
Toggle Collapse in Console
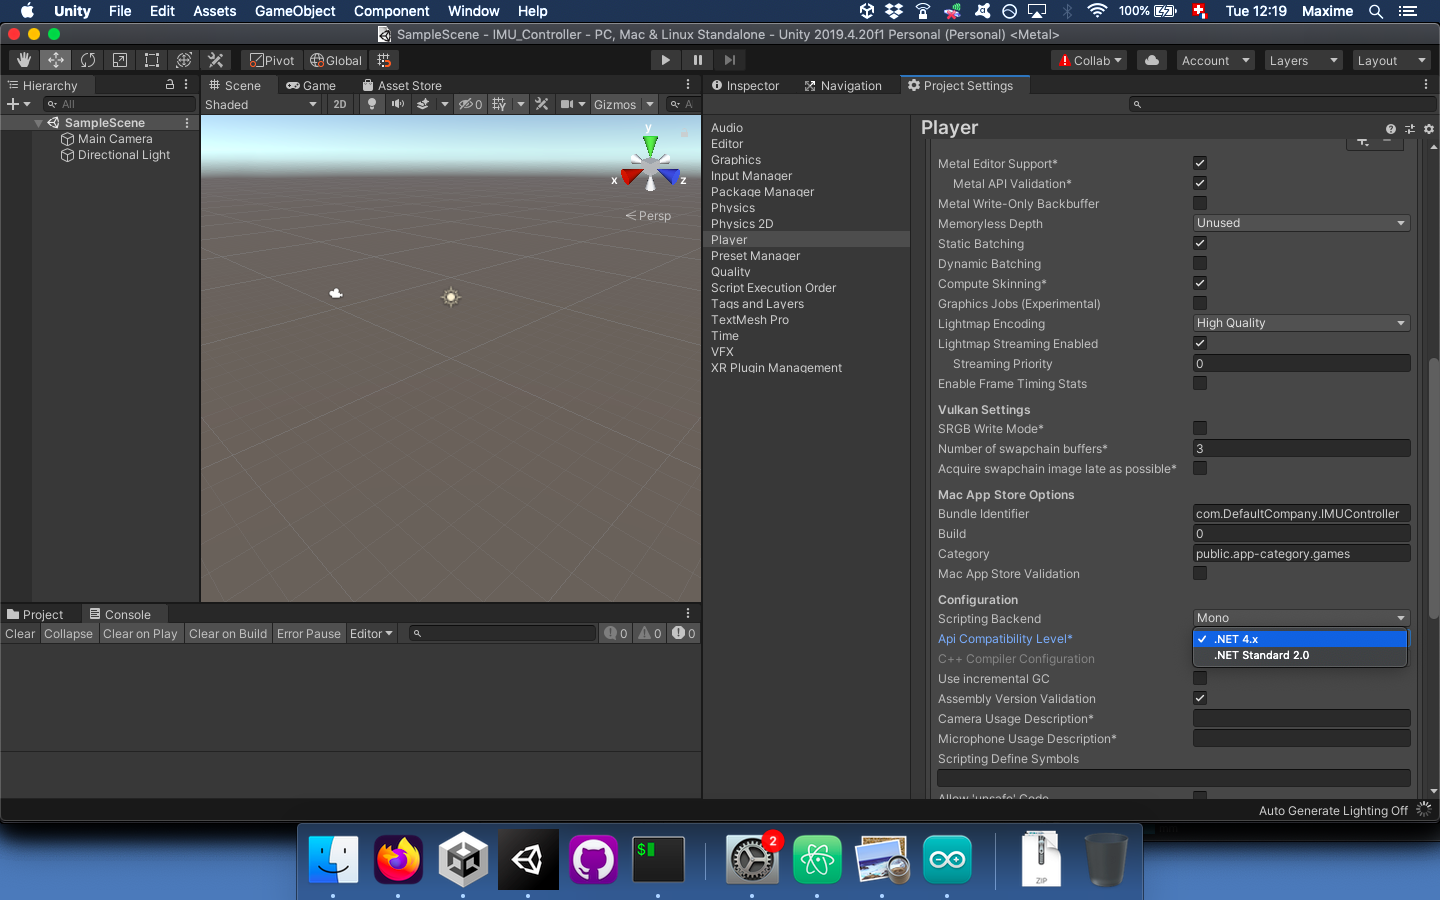(68, 634)
